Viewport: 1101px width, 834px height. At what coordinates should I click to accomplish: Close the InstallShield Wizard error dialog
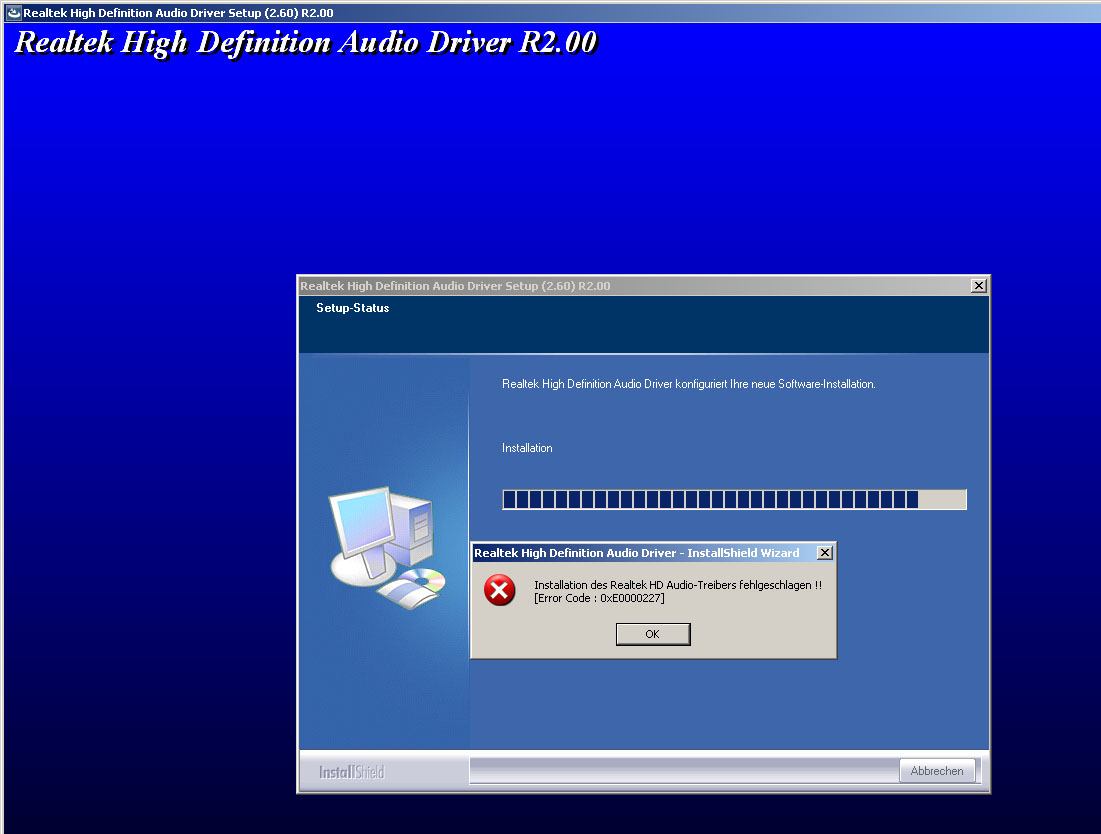[x=825, y=552]
